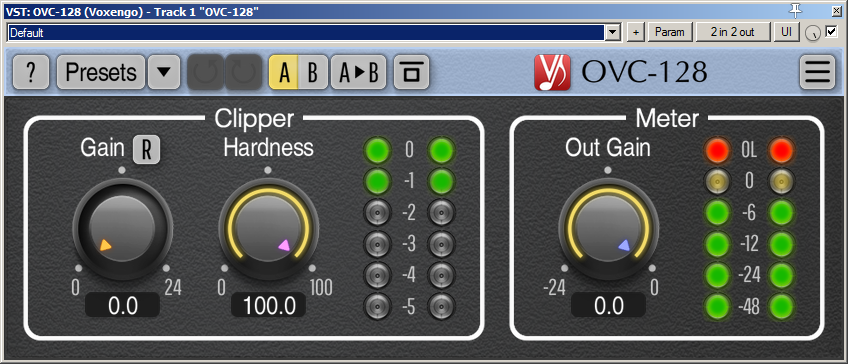The height and width of the screenshot is (364, 848).
Task: Click the left 0 dB clipper LED
Action: [x=377, y=149]
